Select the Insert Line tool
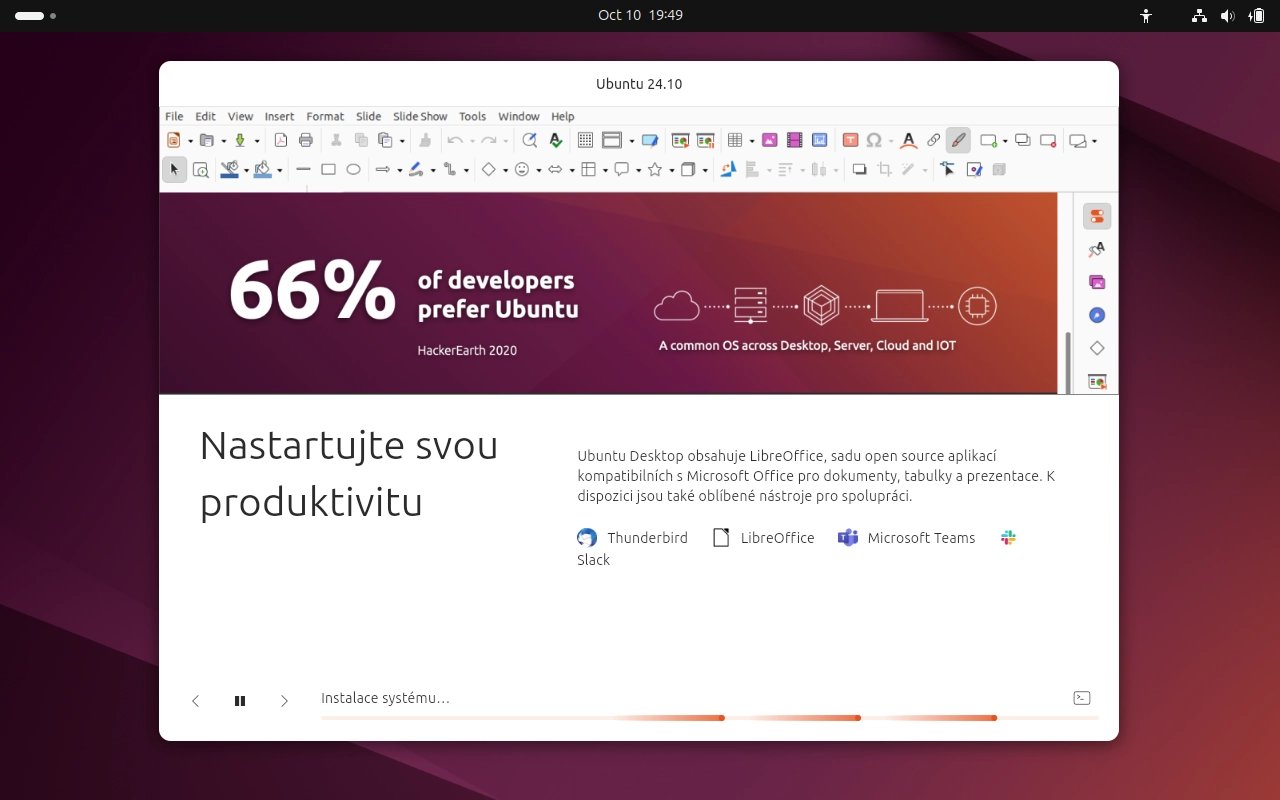 [303, 170]
